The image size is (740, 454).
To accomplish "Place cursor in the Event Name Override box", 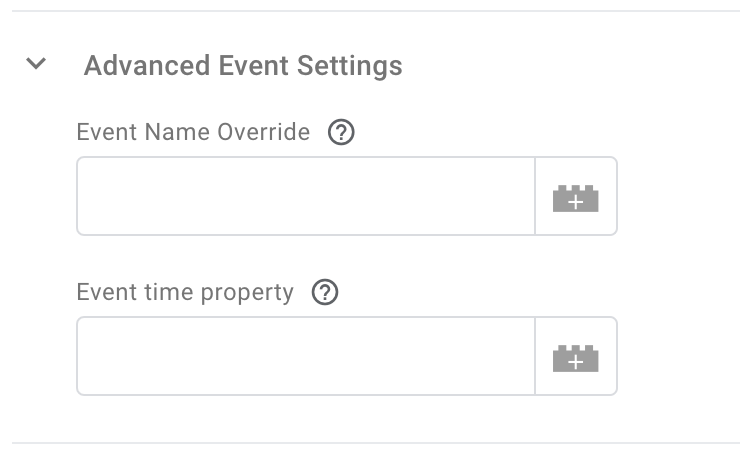I will click(306, 197).
